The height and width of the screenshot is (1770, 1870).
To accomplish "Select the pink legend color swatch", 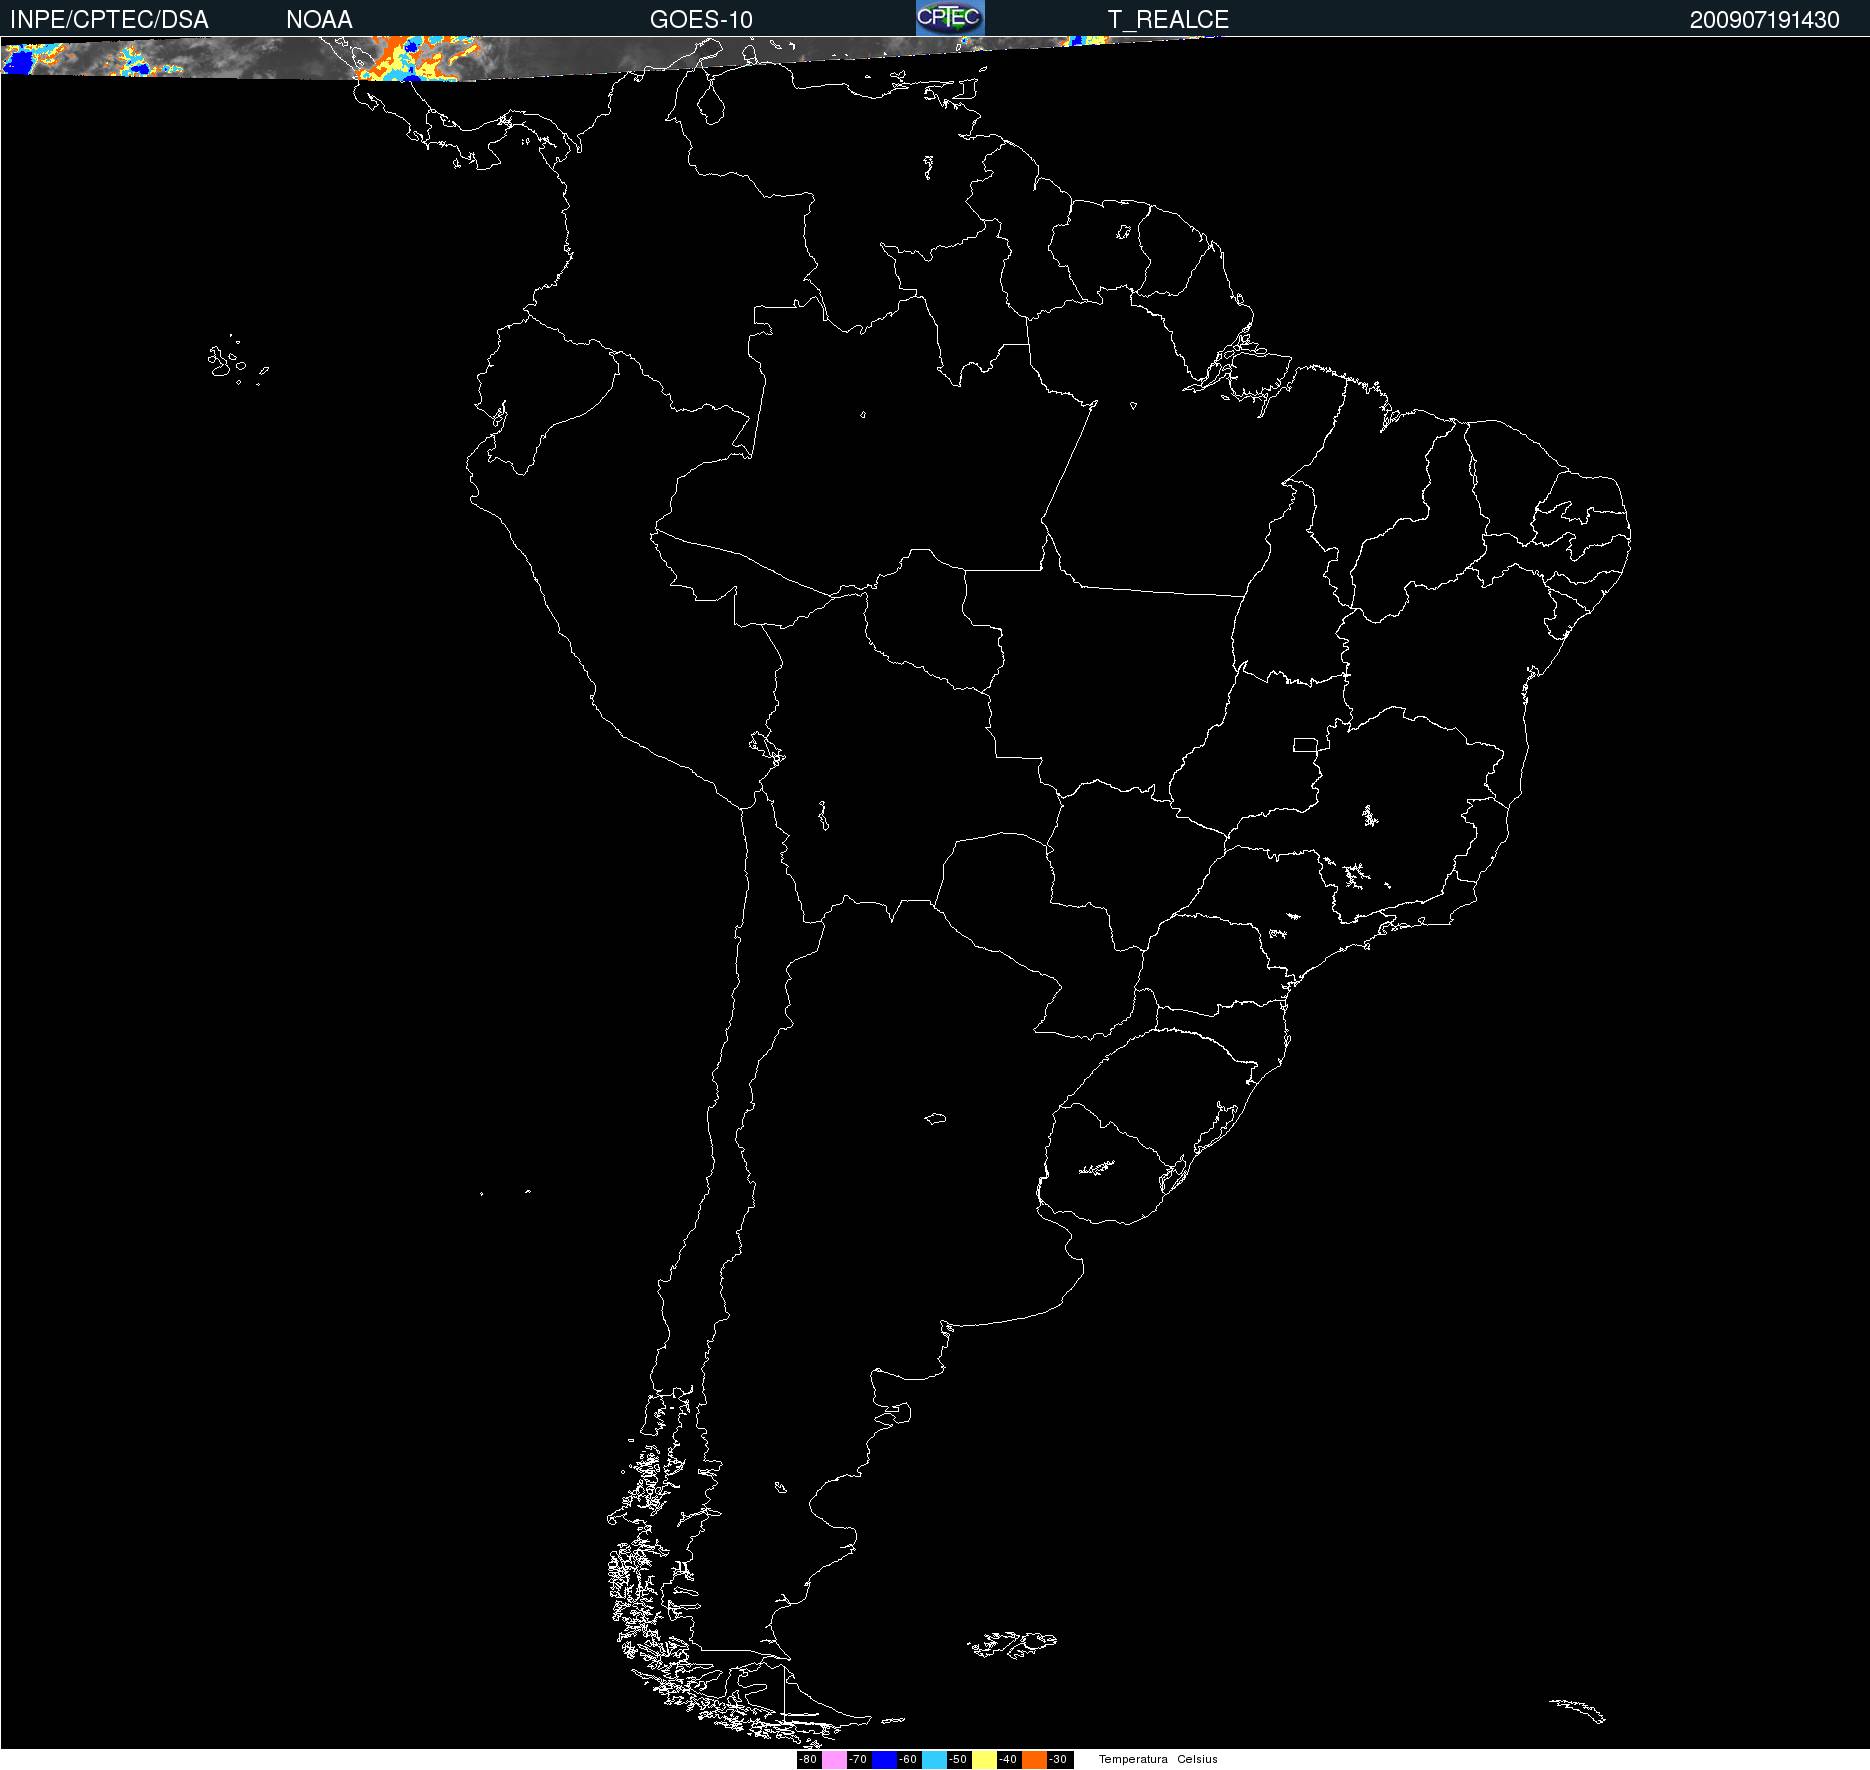I will click(x=834, y=1760).
